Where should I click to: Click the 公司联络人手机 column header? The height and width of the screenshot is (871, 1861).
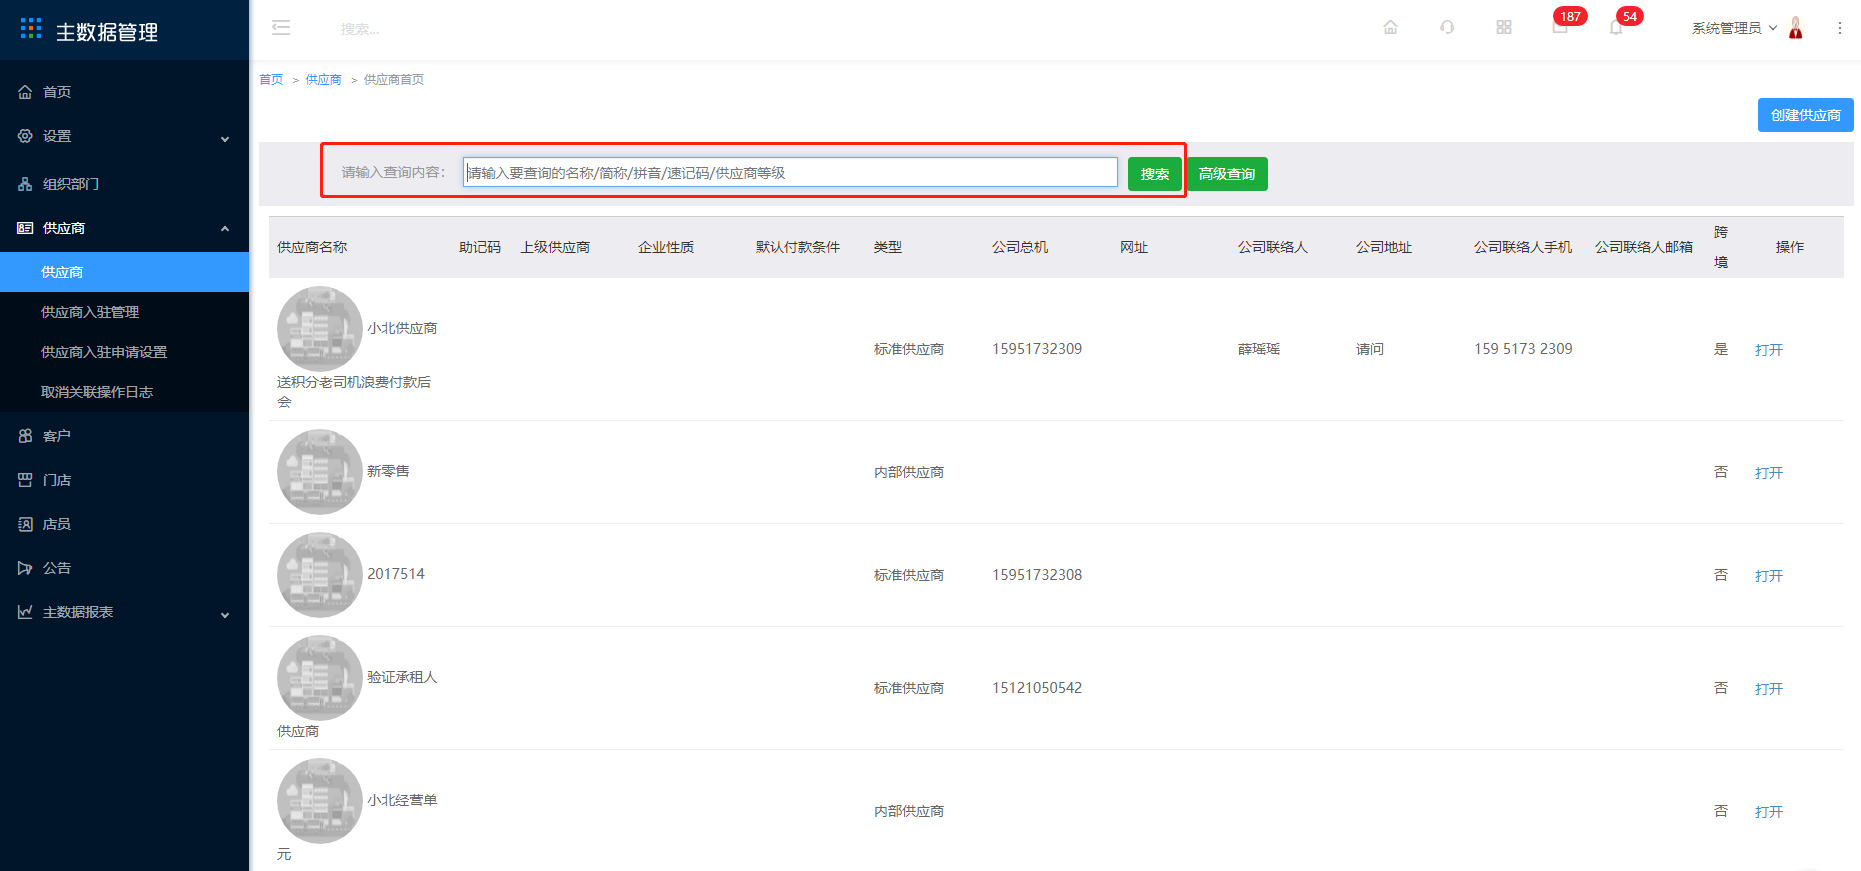(1523, 247)
